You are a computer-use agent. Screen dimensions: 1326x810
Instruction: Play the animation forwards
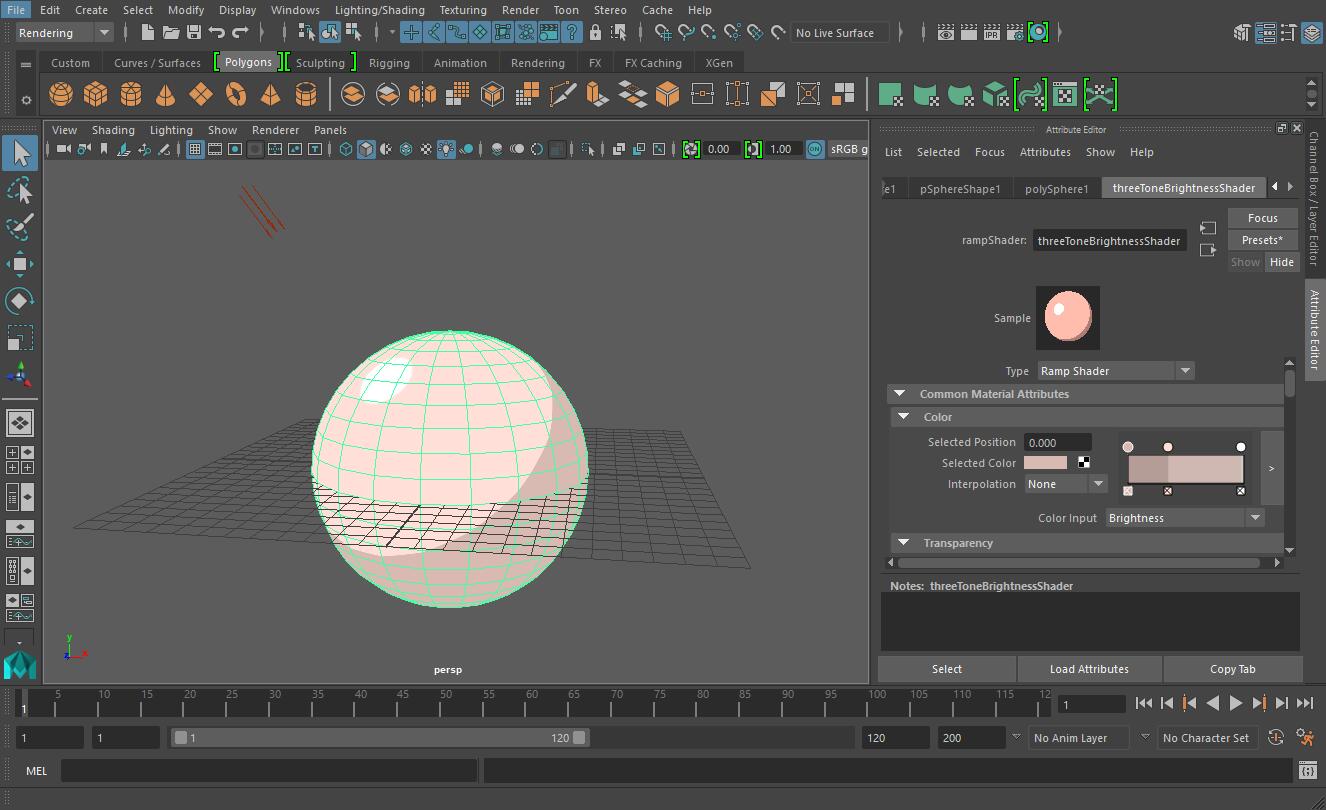pyautogui.click(x=1236, y=704)
